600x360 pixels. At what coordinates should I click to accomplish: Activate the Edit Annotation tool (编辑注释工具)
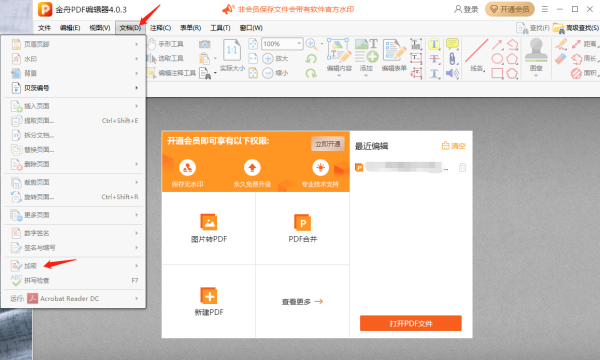[171, 73]
